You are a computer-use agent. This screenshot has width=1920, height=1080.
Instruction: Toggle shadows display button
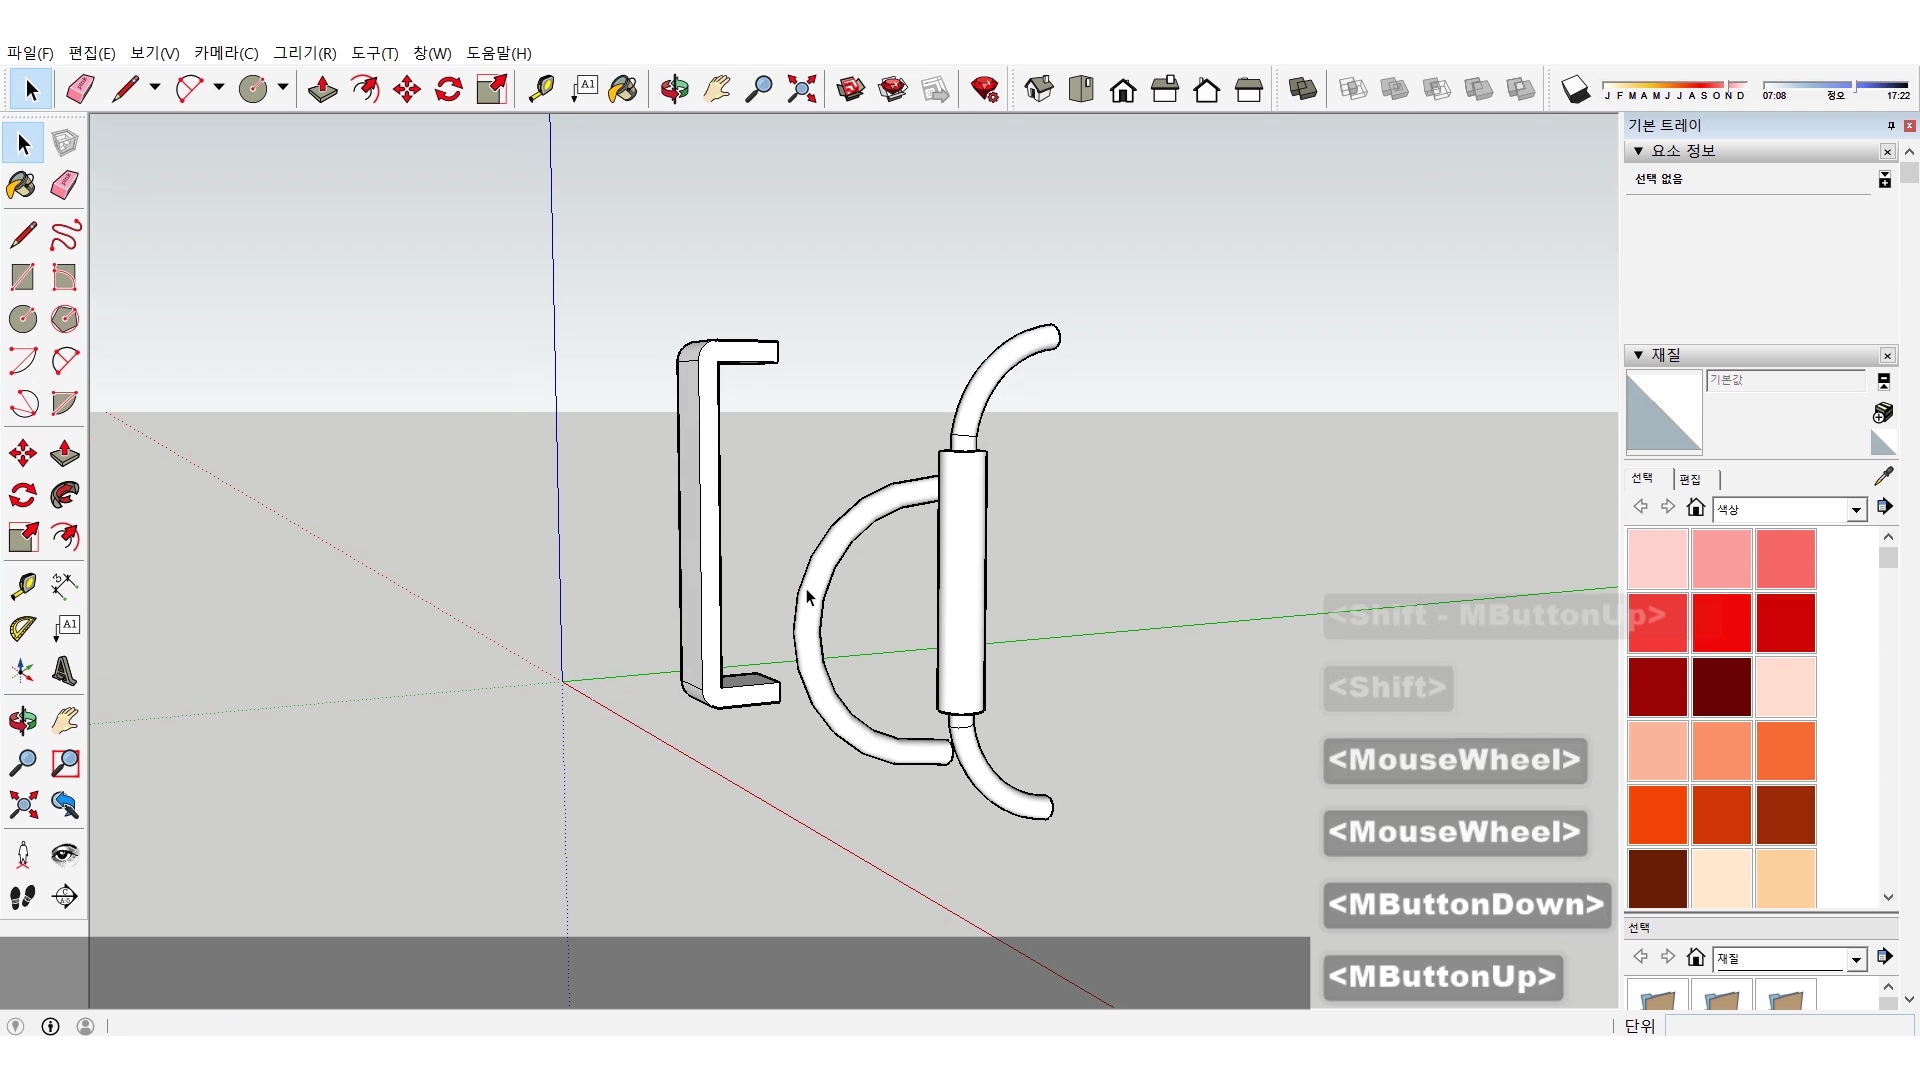1575,90
